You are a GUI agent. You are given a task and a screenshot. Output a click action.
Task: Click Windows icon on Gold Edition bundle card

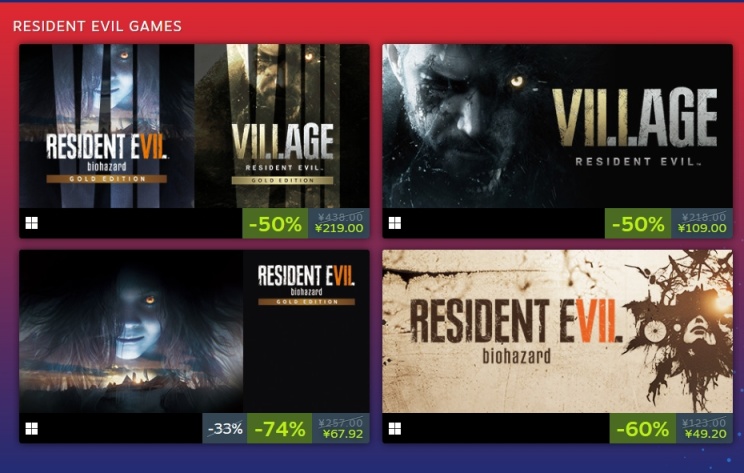31,223
